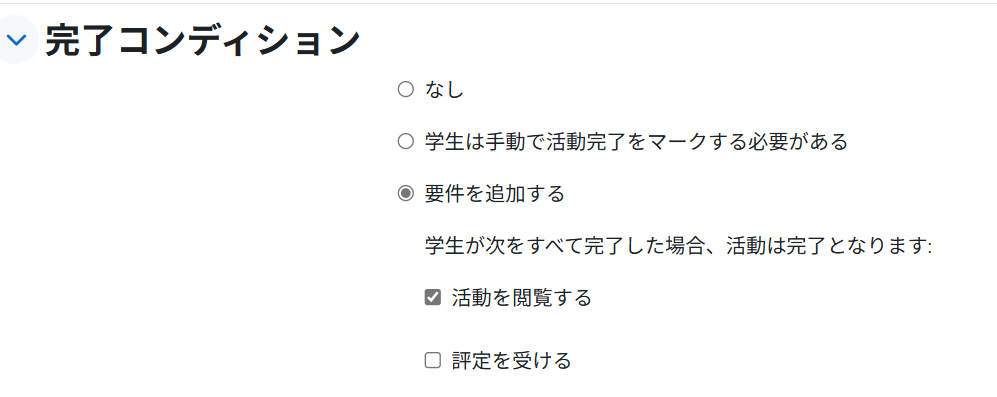Hide the completion conditions via arrow icon
The width and height of the screenshot is (997, 397).
pyautogui.click(x=17, y=40)
